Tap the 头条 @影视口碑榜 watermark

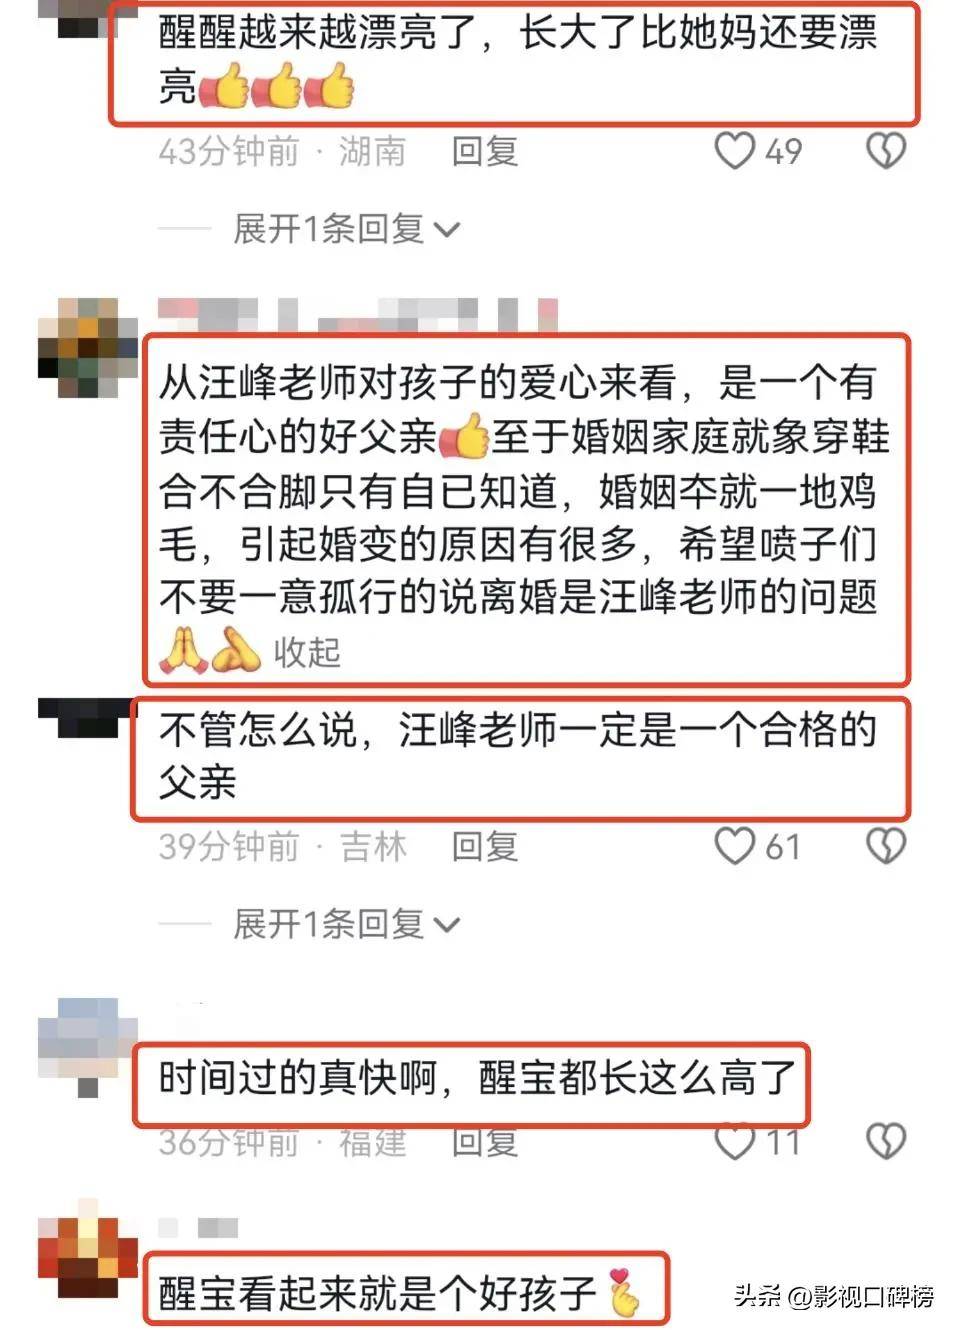[834, 1296]
